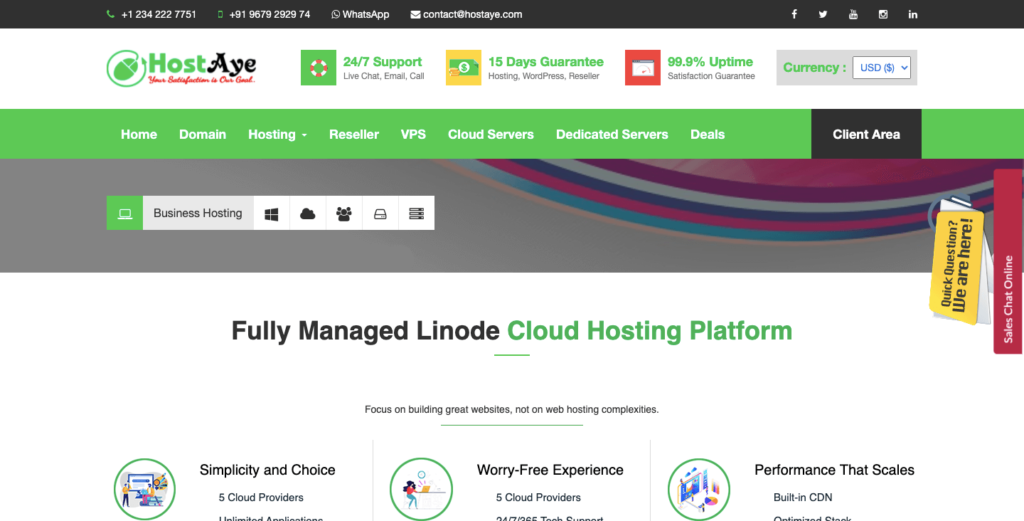Open the Twitter social icon
Image resolution: width=1024 pixels, height=521 pixels.
823,14
